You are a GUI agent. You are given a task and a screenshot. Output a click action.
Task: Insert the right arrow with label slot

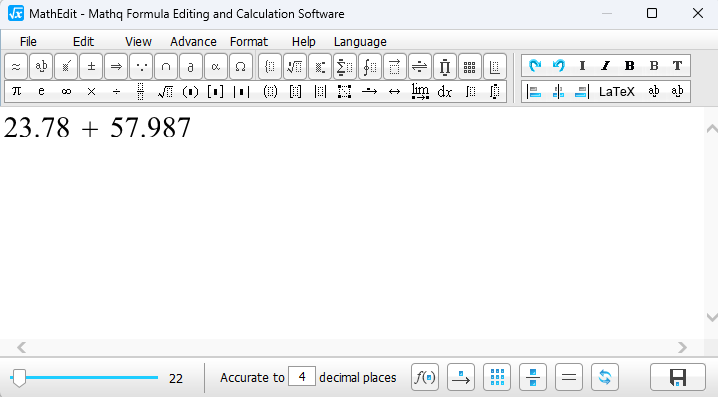pos(370,92)
